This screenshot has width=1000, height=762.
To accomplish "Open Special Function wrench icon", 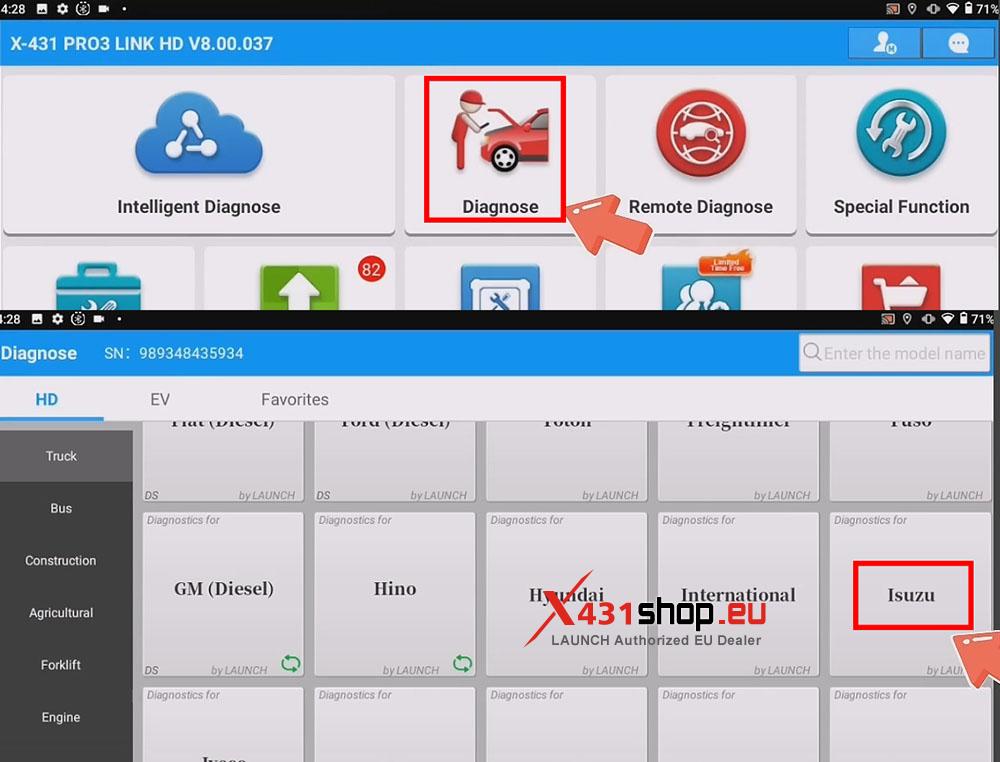I will click(x=901, y=133).
